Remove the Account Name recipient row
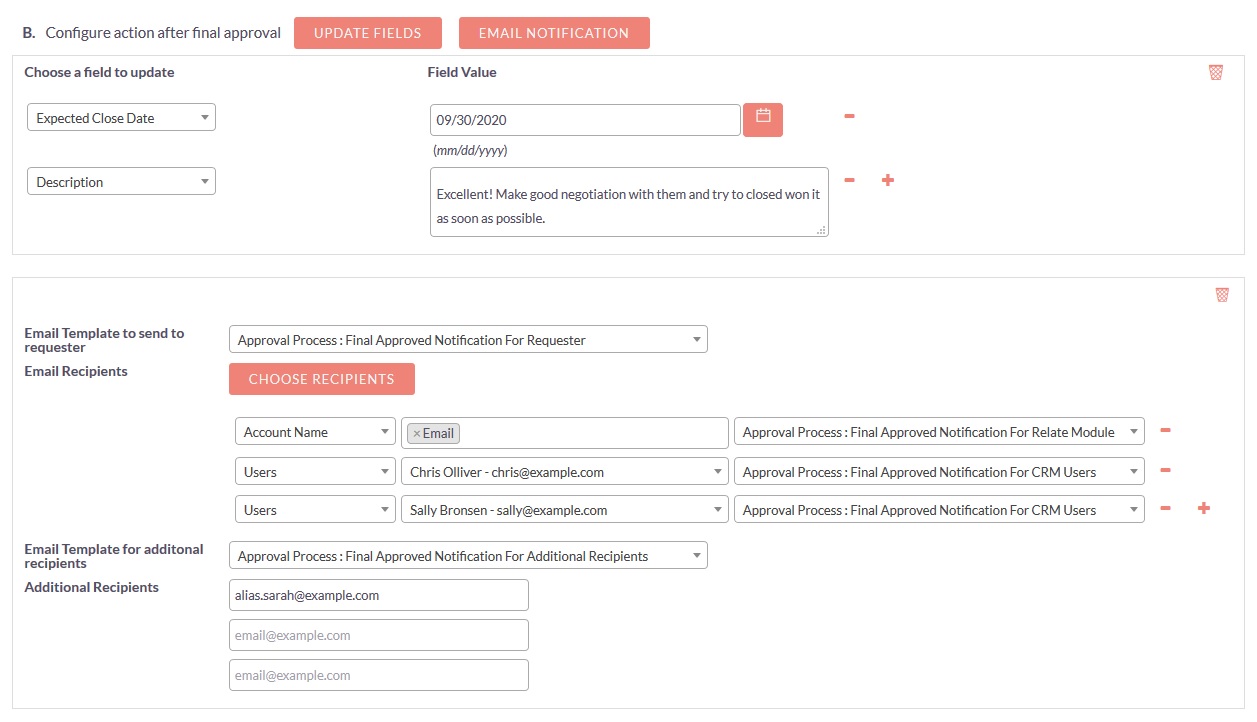1257x722 pixels. pyautogui.click(x=1165, y=431)
